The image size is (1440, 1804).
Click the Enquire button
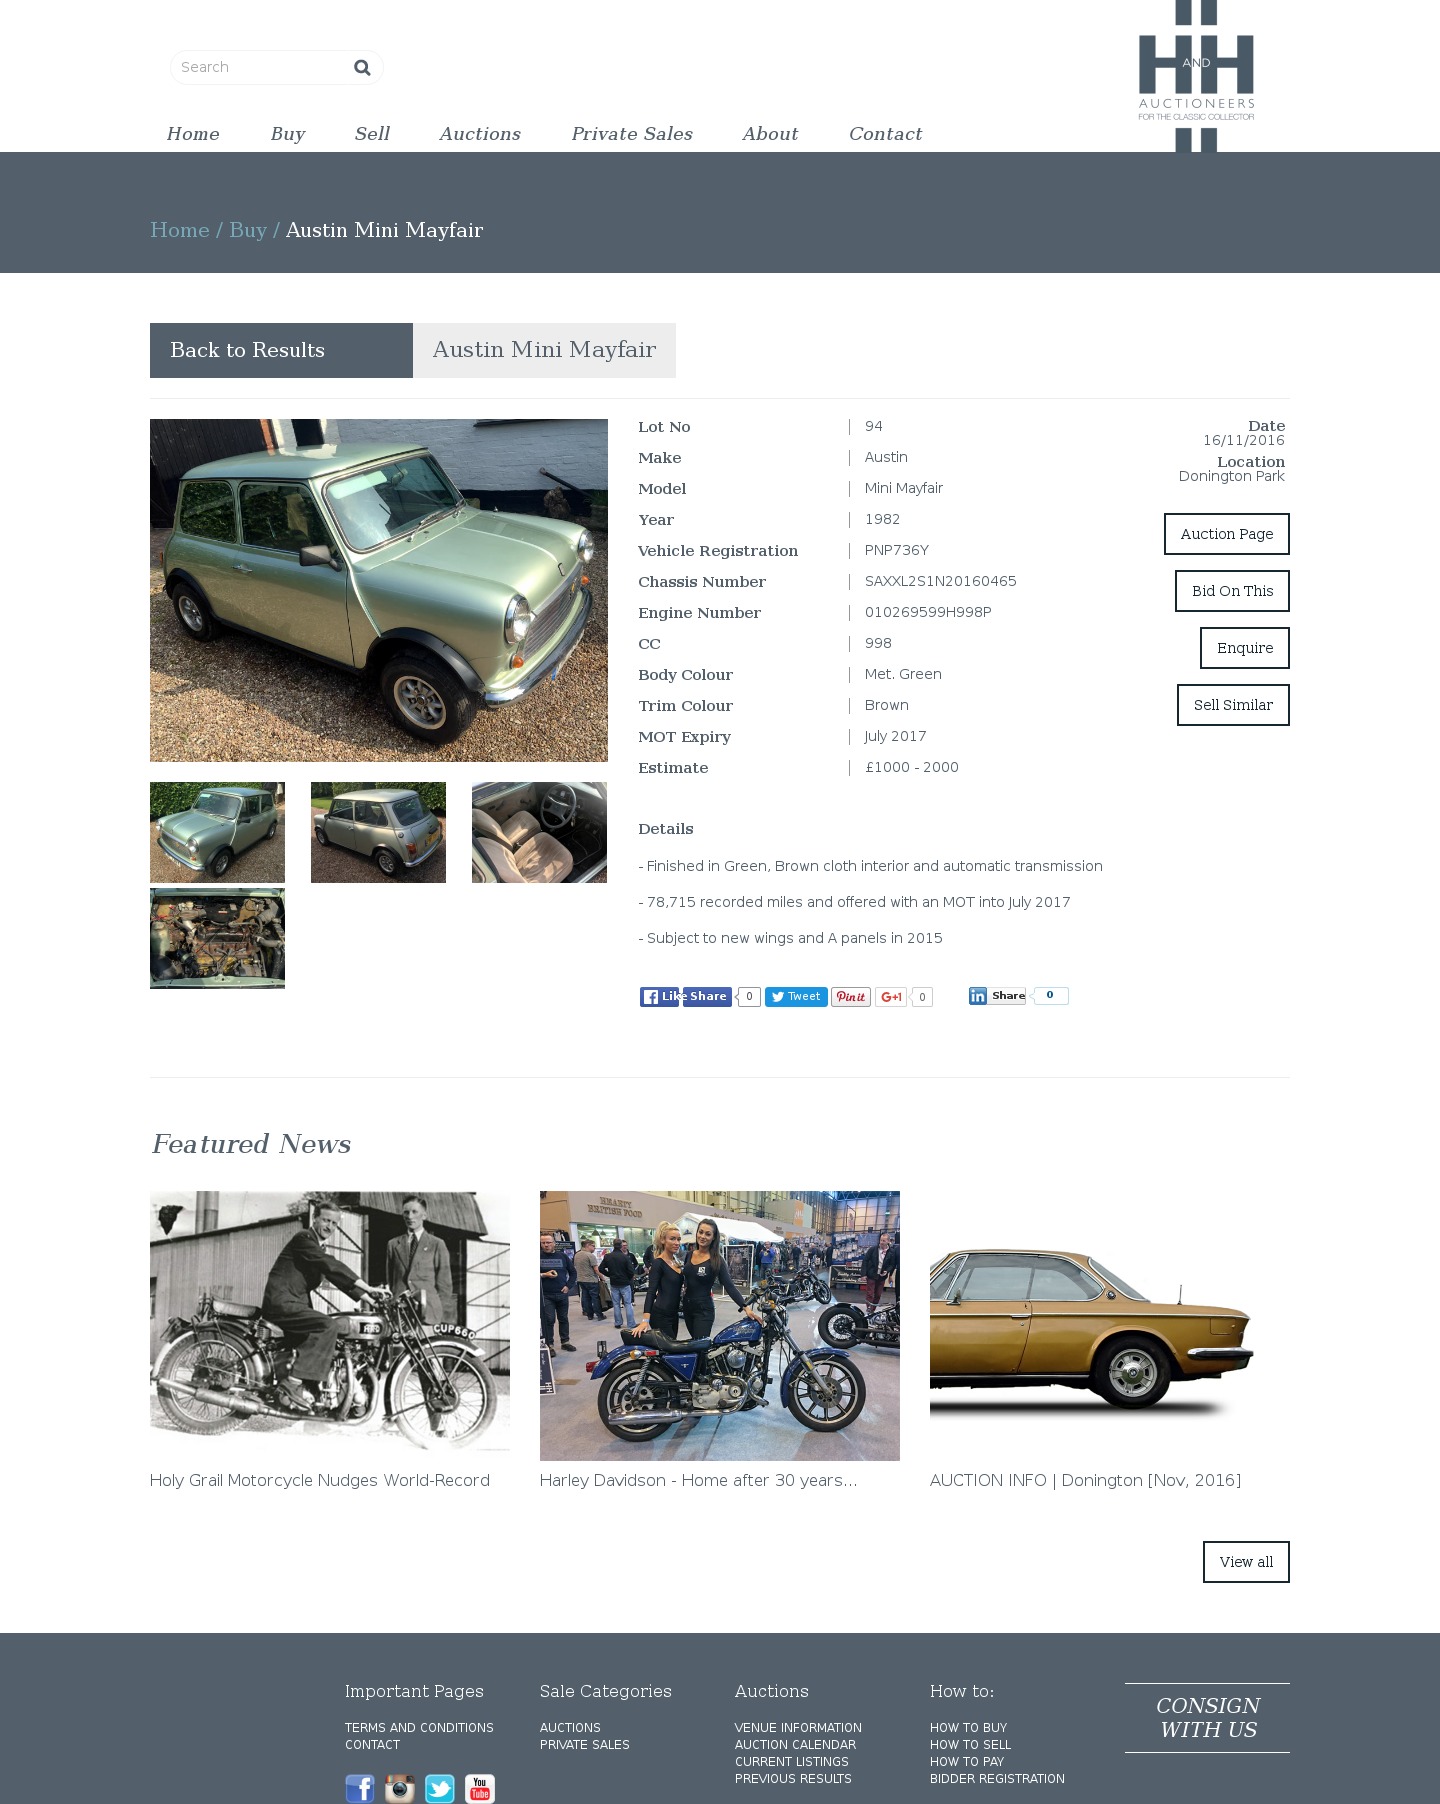click(x=1245, y=648)
